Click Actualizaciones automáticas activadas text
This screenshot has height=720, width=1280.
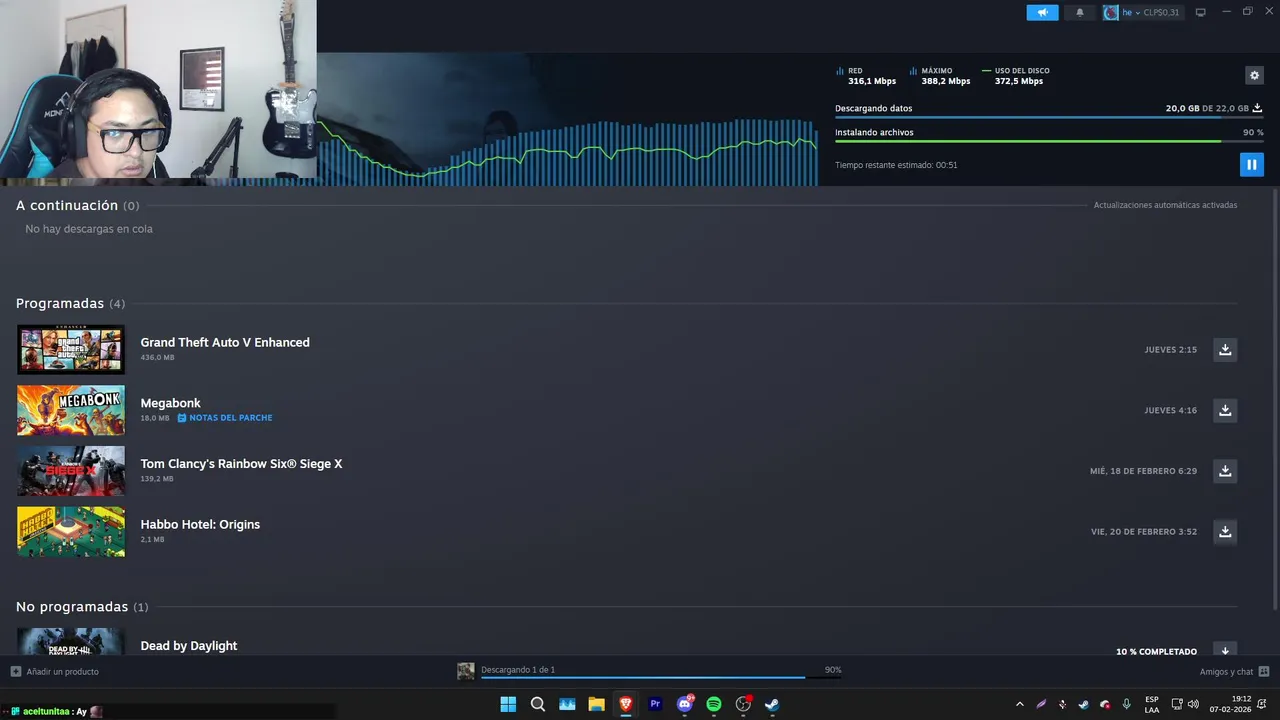(1165, 205)
